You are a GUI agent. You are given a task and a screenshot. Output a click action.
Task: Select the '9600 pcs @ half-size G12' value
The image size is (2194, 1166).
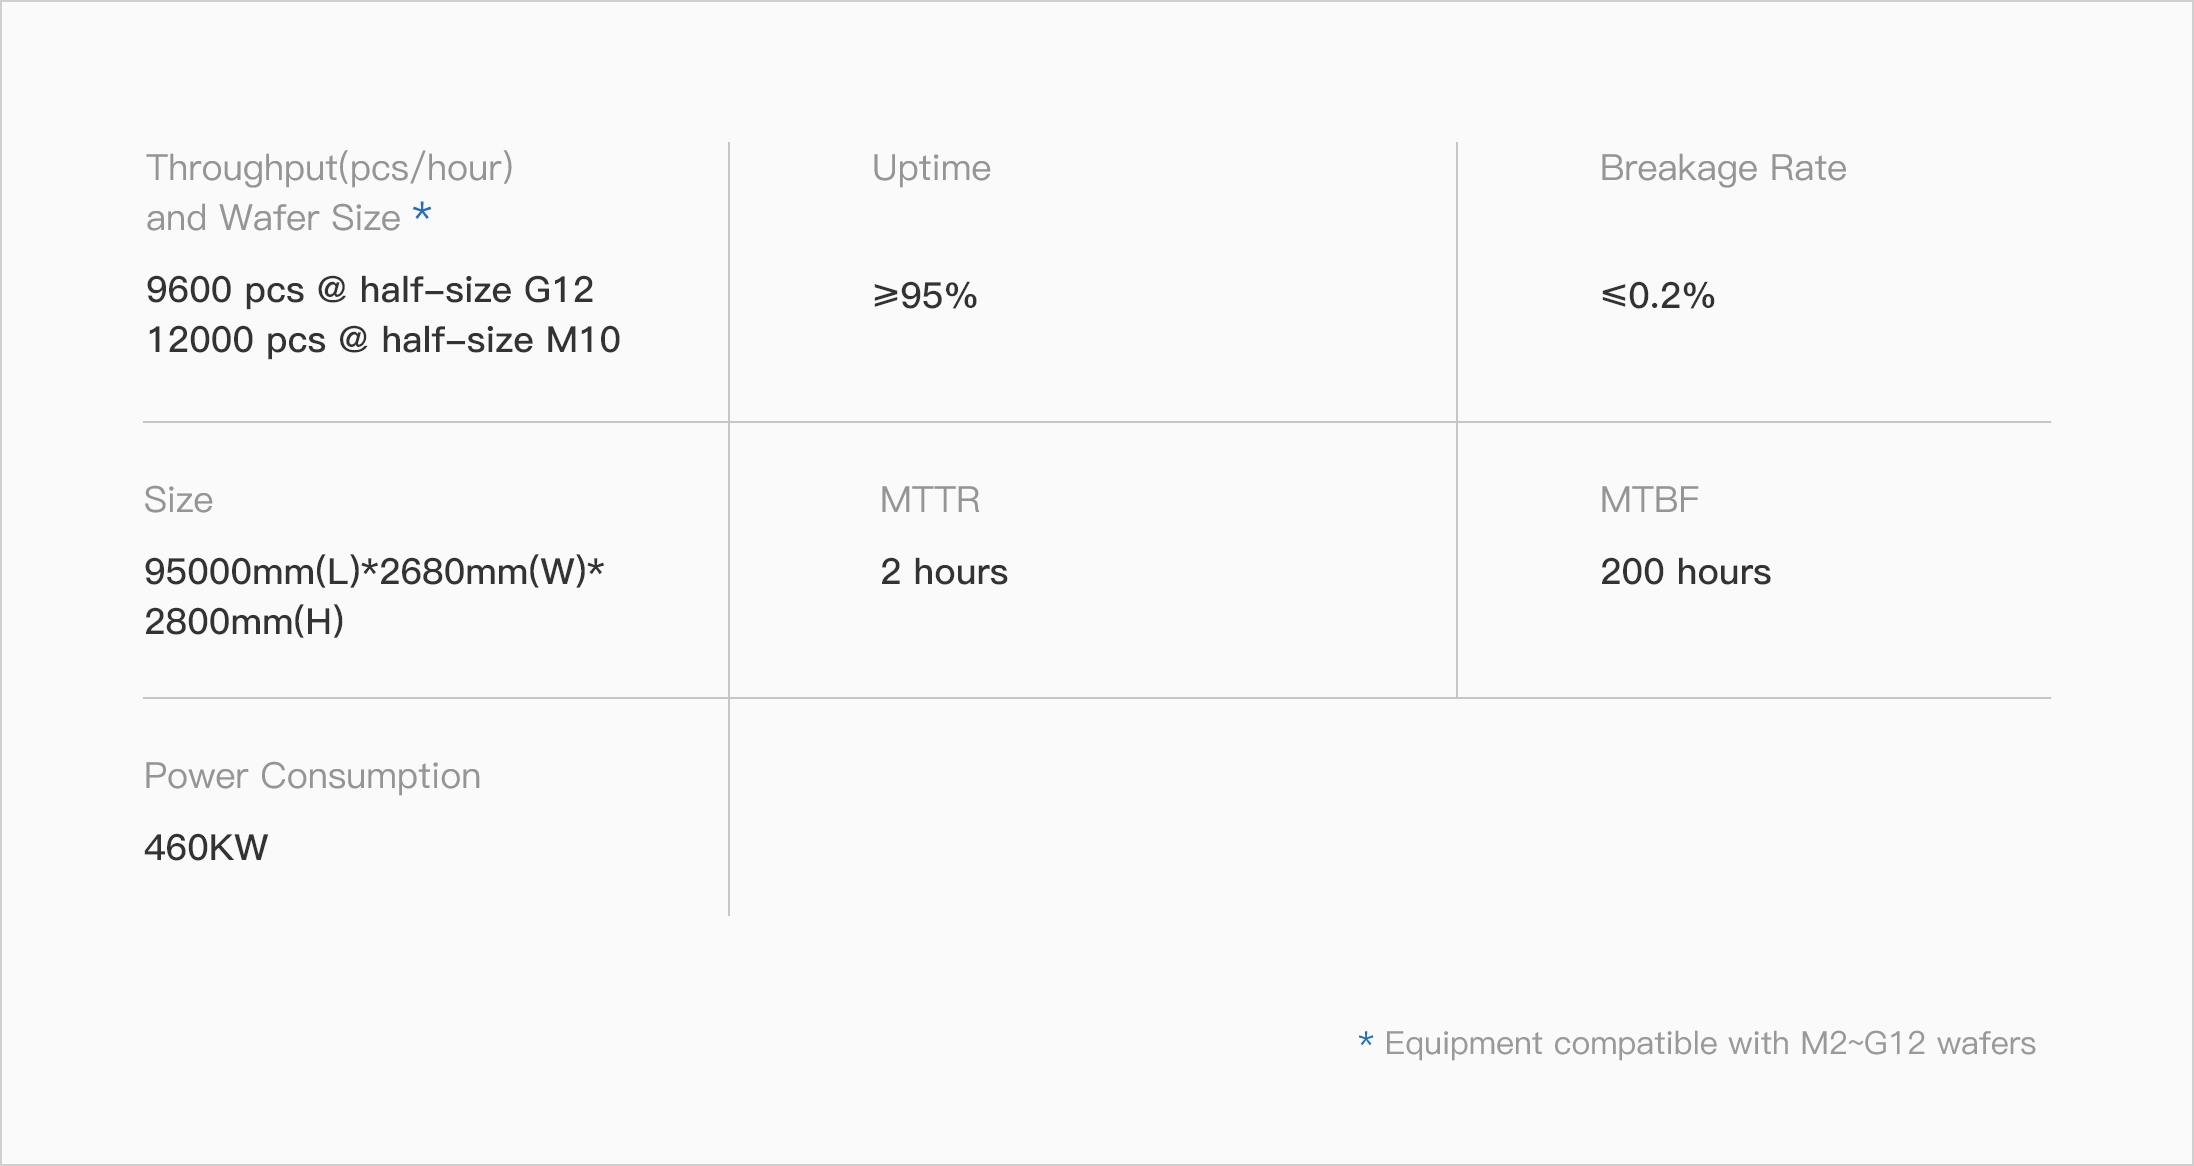click(x=369, y=290)
